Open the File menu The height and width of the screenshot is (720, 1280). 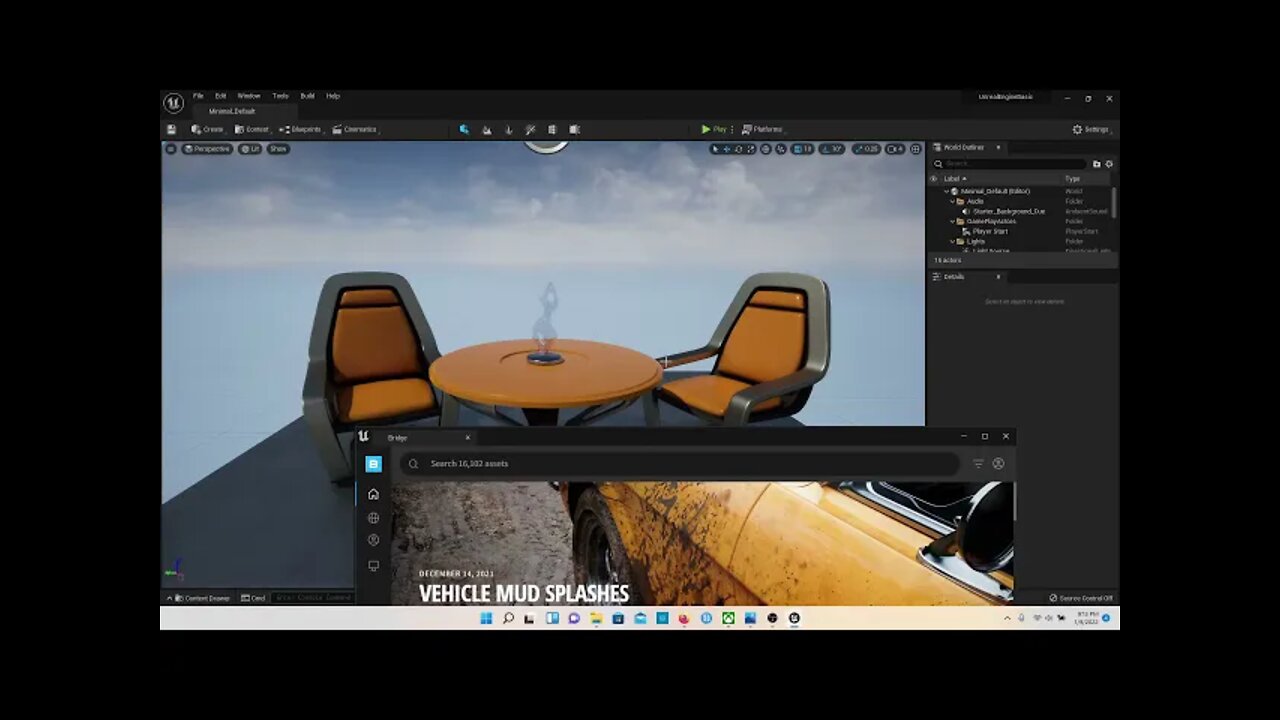point(198,96)
